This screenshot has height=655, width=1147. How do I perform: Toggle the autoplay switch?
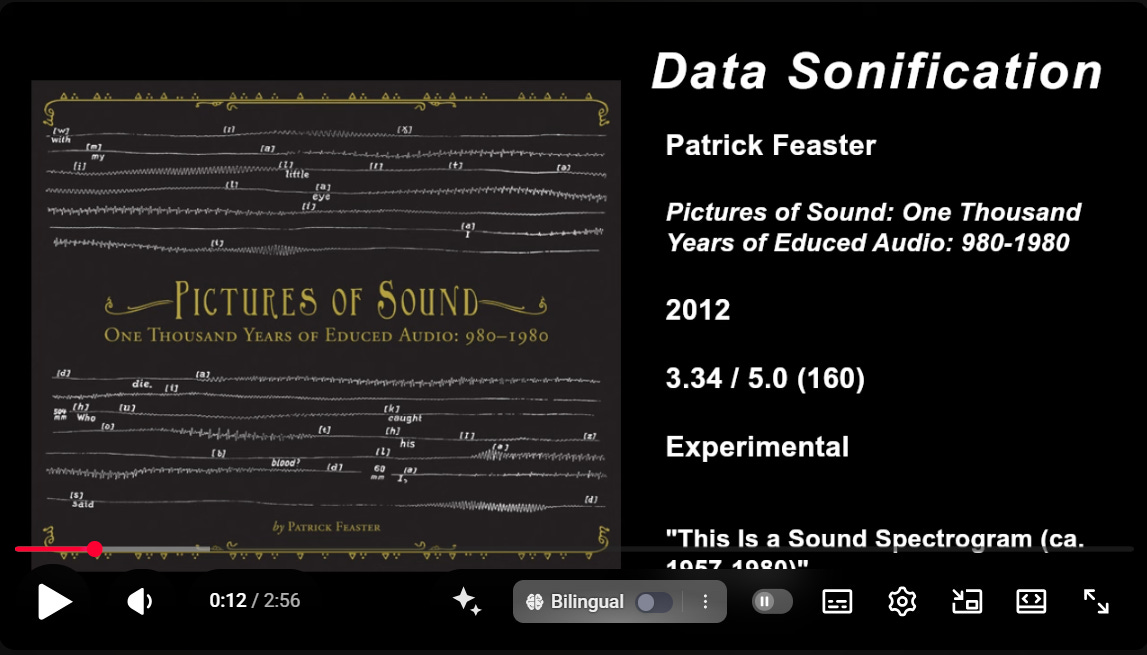point(772,602)
